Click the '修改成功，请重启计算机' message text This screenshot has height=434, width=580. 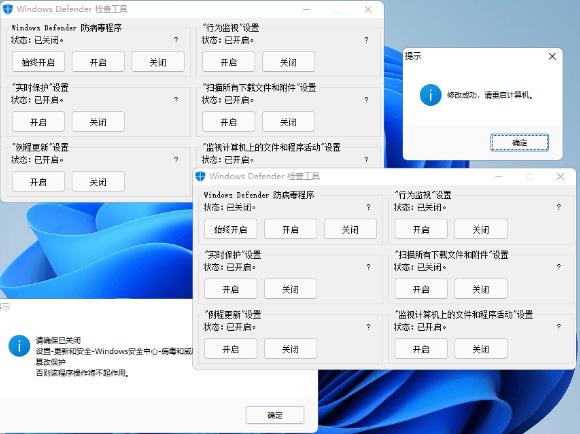click(490, 95)
